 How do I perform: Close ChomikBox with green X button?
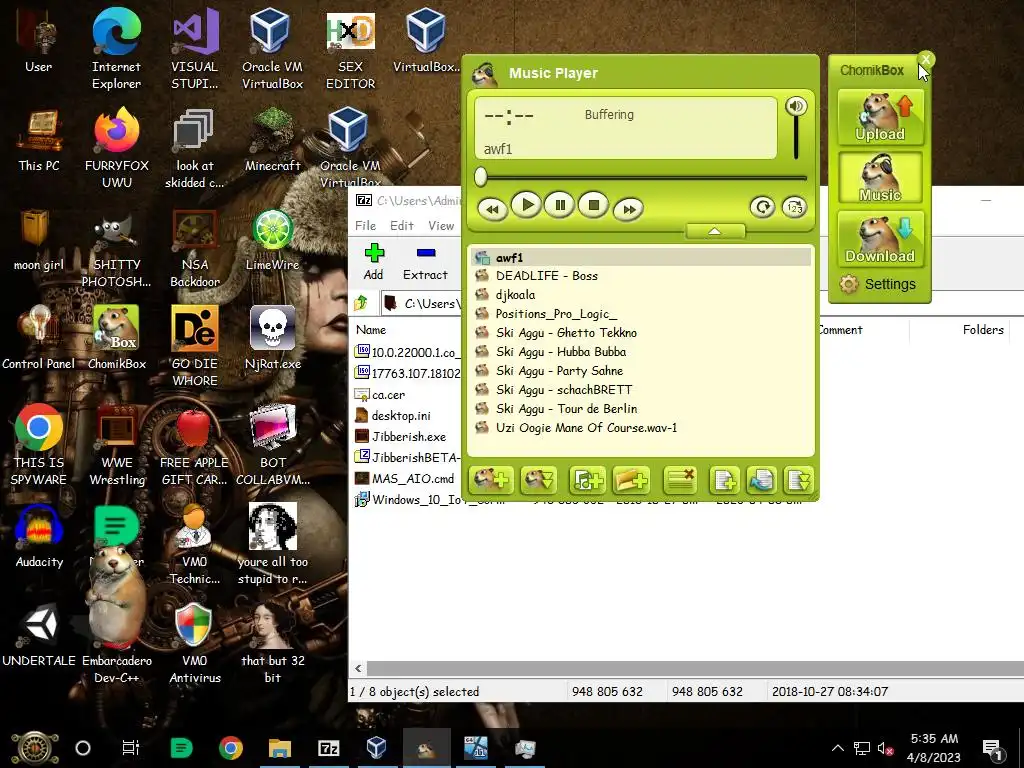pos(925,59)
